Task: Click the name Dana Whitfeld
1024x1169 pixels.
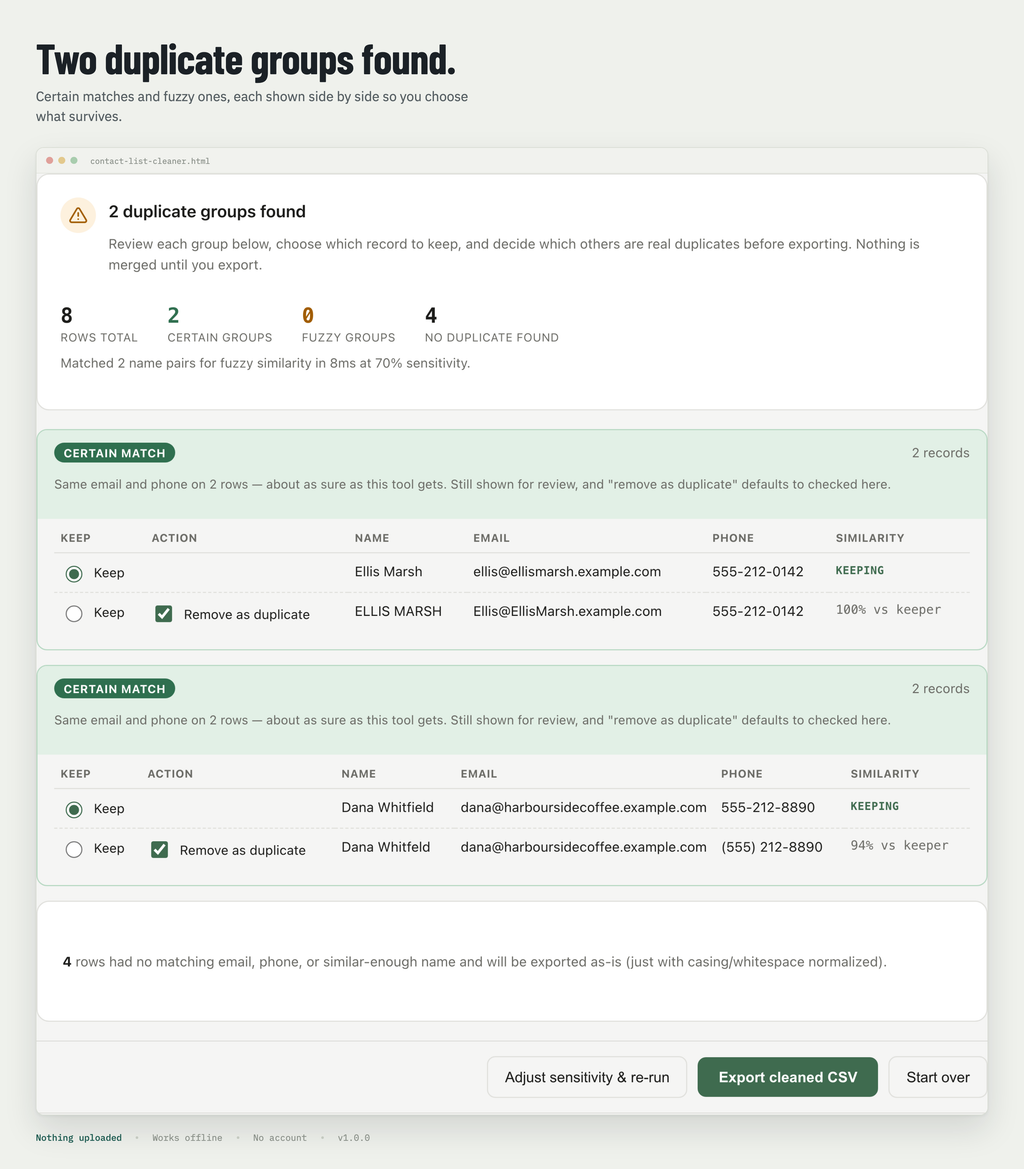Action: pos(386,847)
